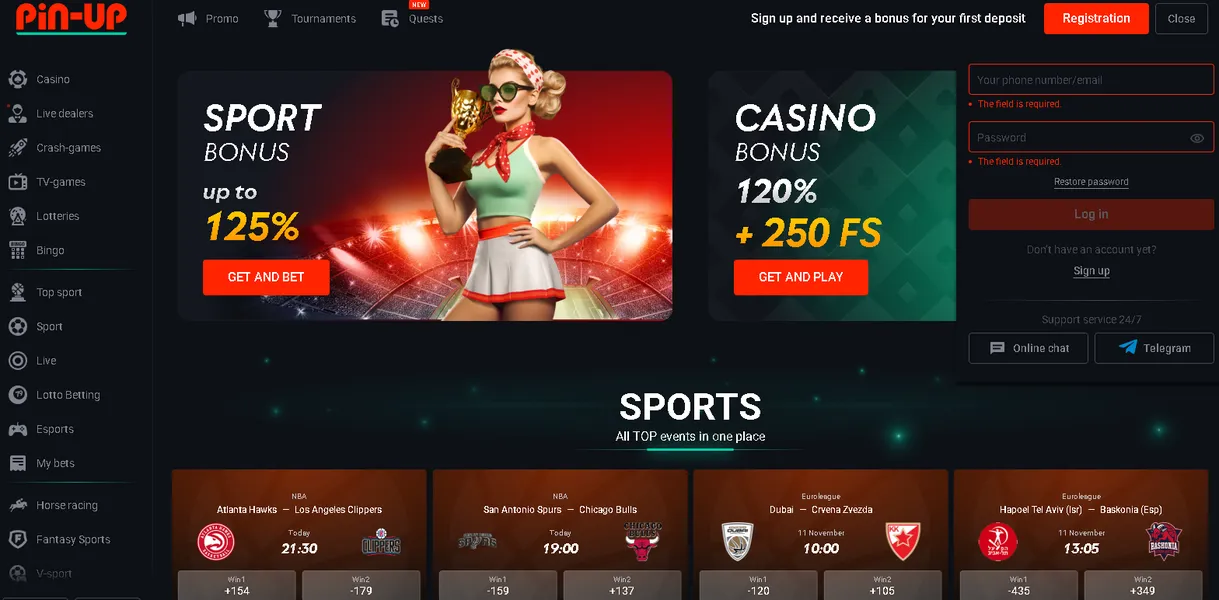Screen dimensions: 1219x600
Task: Open the Esports gamepad icon
Action: pyautogui.click(x=17, y=429)
